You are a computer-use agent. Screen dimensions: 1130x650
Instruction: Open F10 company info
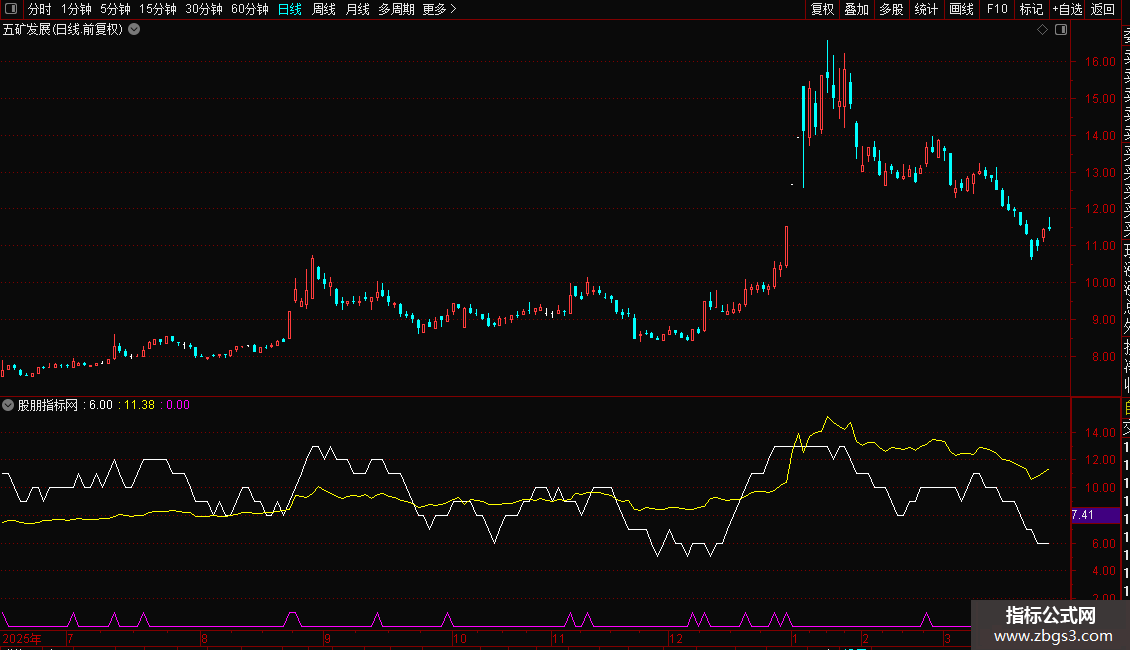[997, 9]
